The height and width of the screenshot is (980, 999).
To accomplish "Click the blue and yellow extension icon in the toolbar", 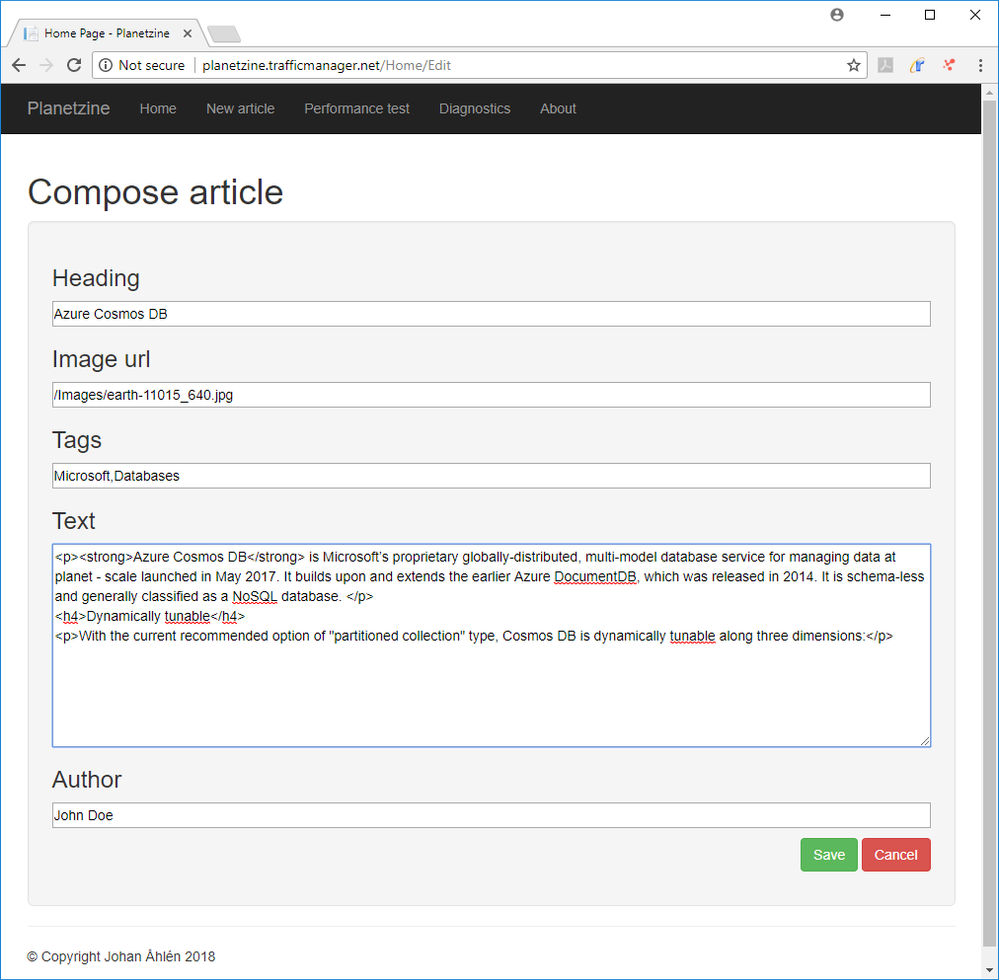I will [917, 65].
